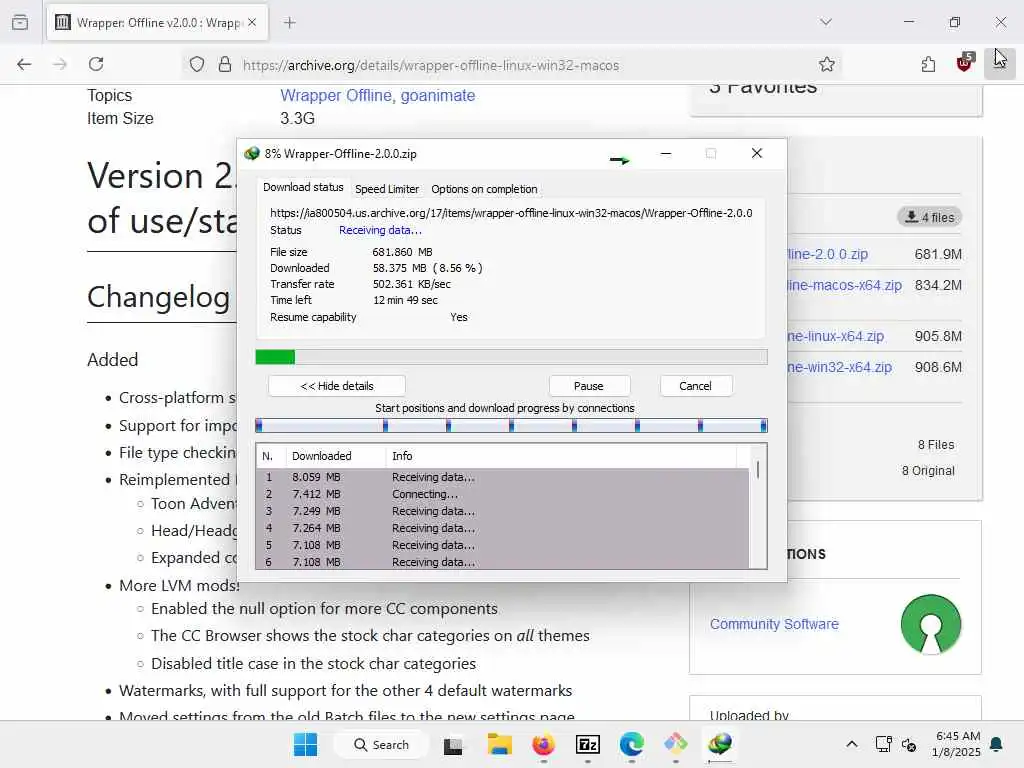
Task: Pause the Wrapper-Offline download
Action: (x=589, y=386)
